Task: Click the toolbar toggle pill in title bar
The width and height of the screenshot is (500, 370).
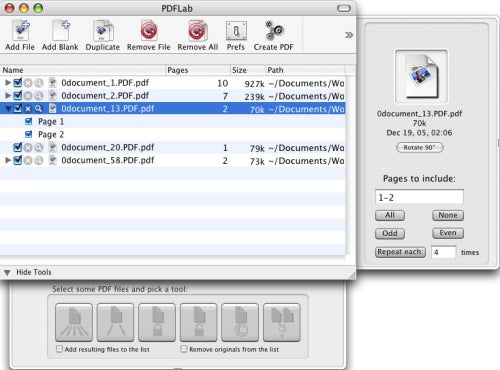Action: (344, 8)
